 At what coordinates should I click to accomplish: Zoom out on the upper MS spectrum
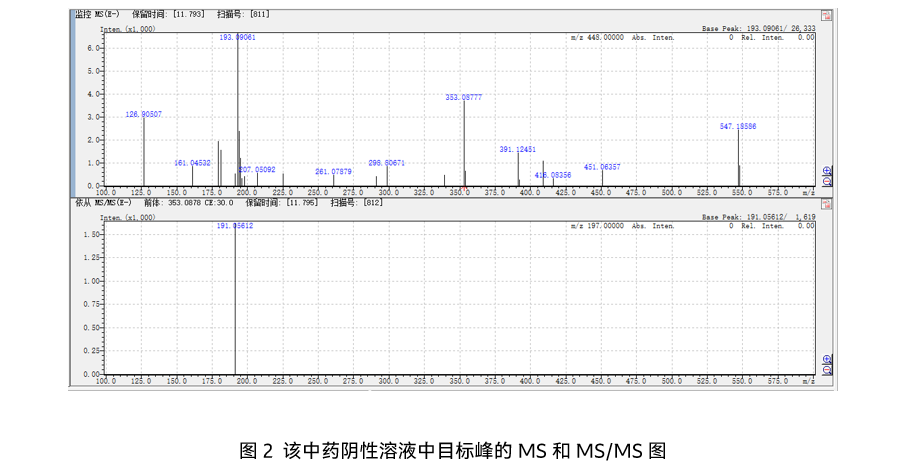tap(827, 181)
